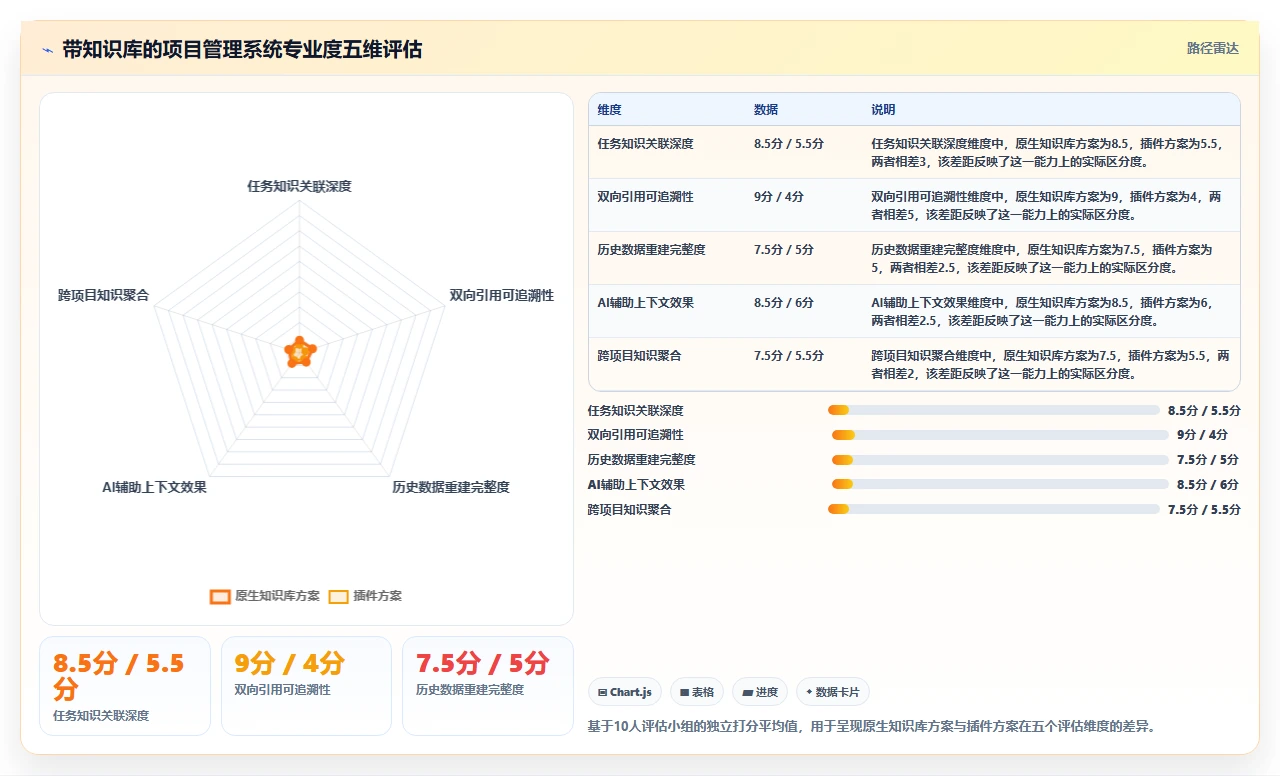Toggle the 插件方案 legend entry
This screenshot has height=776, width=1280.
coord(365,596)
